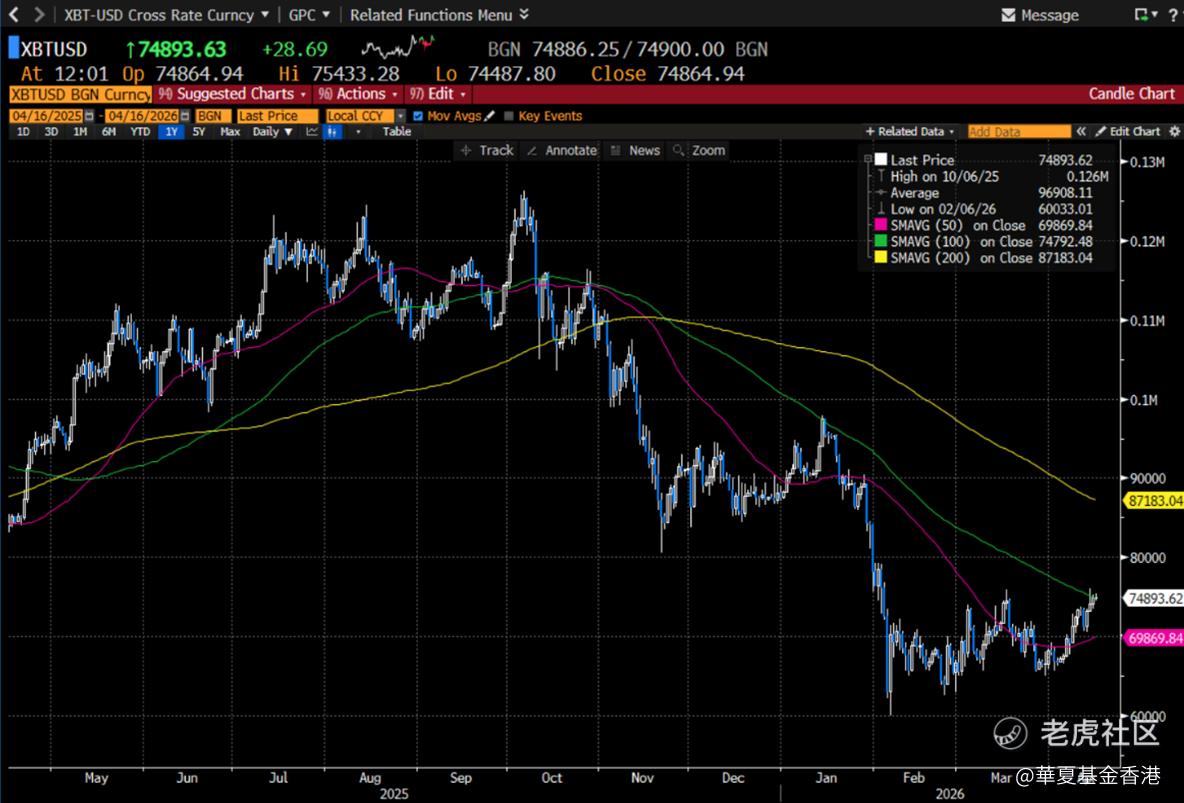Enable the Key Events checkbox
The image size is (1184, 803).
click(509, 116)
